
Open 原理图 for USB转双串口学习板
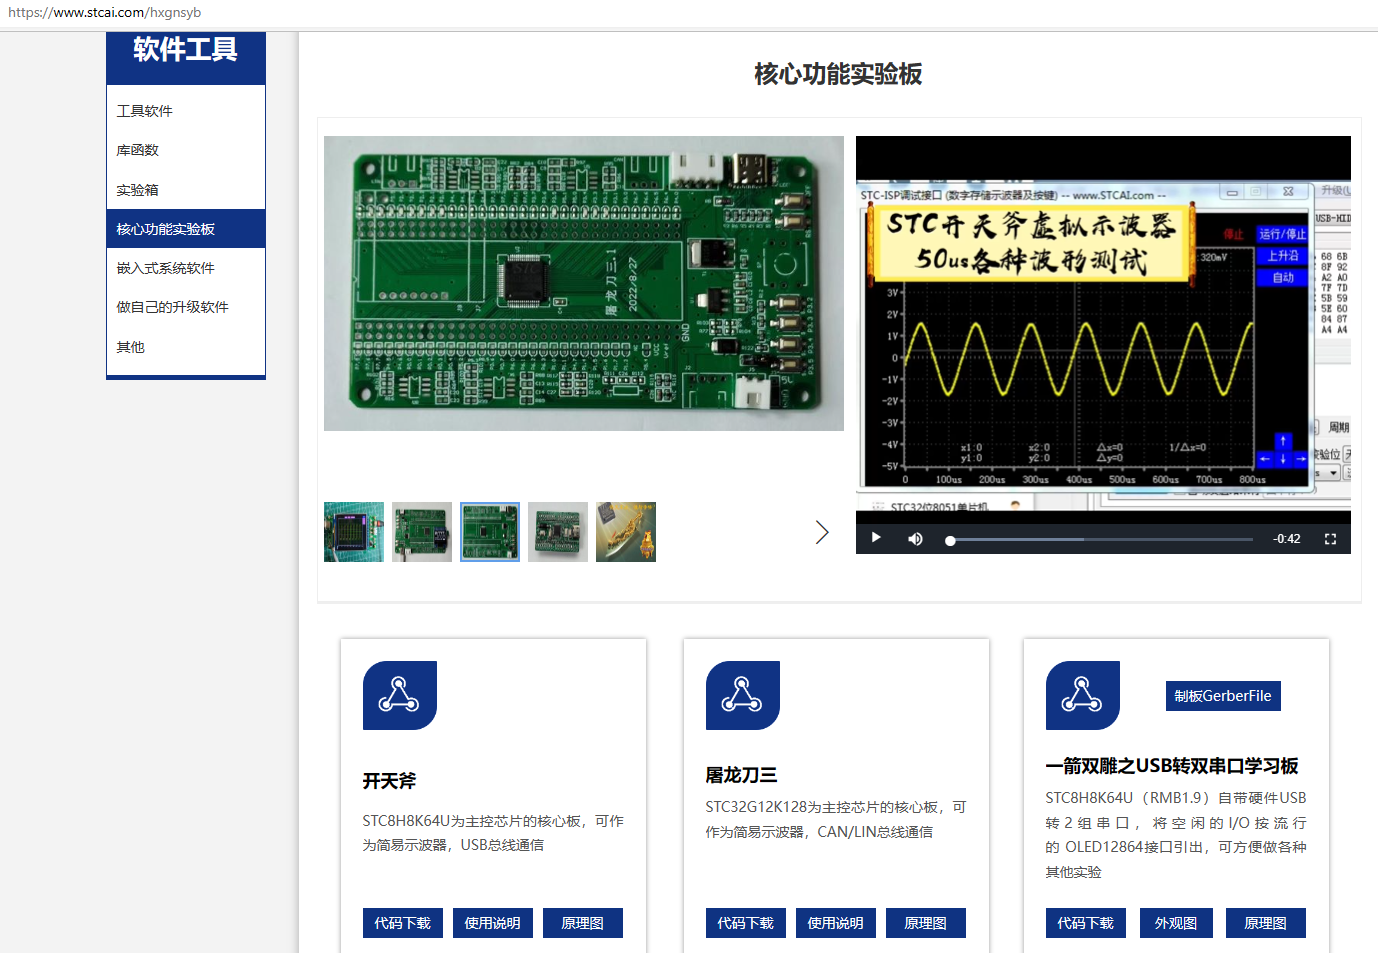click(1266, 923)
